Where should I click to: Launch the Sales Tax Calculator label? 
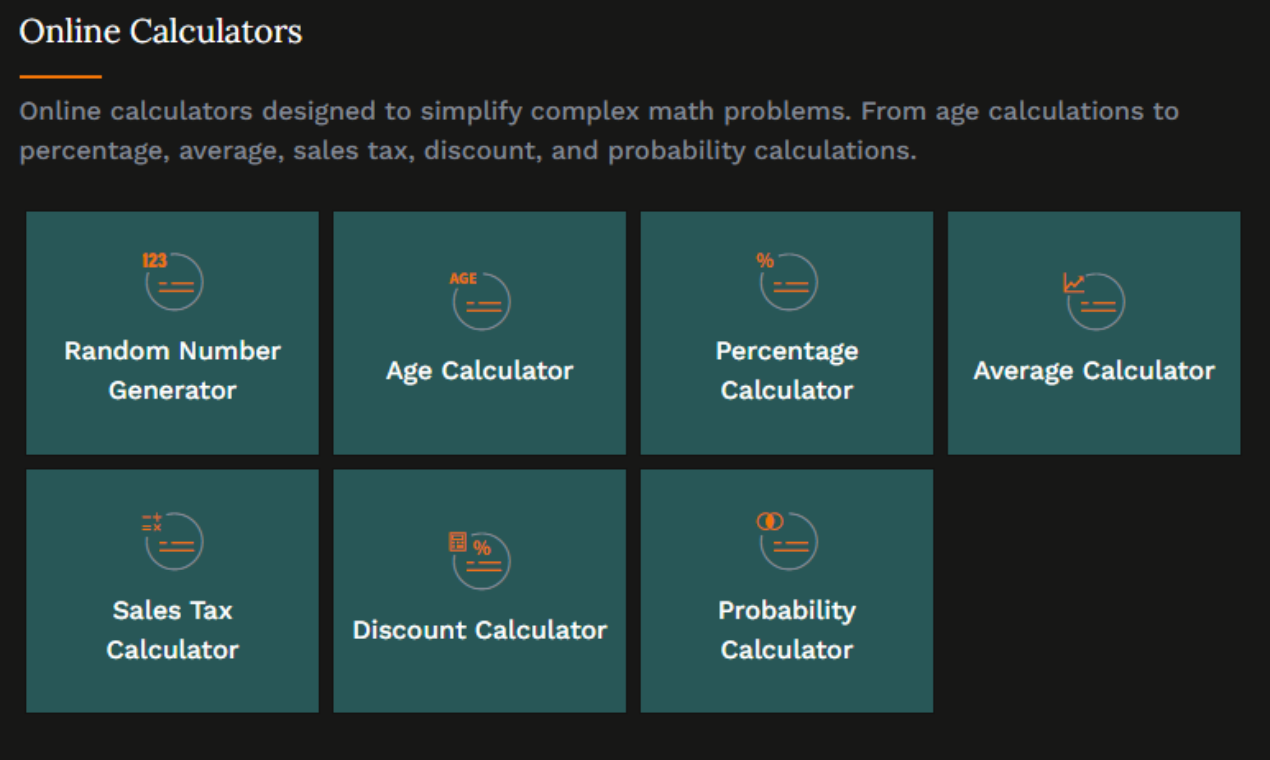point(173,630)
